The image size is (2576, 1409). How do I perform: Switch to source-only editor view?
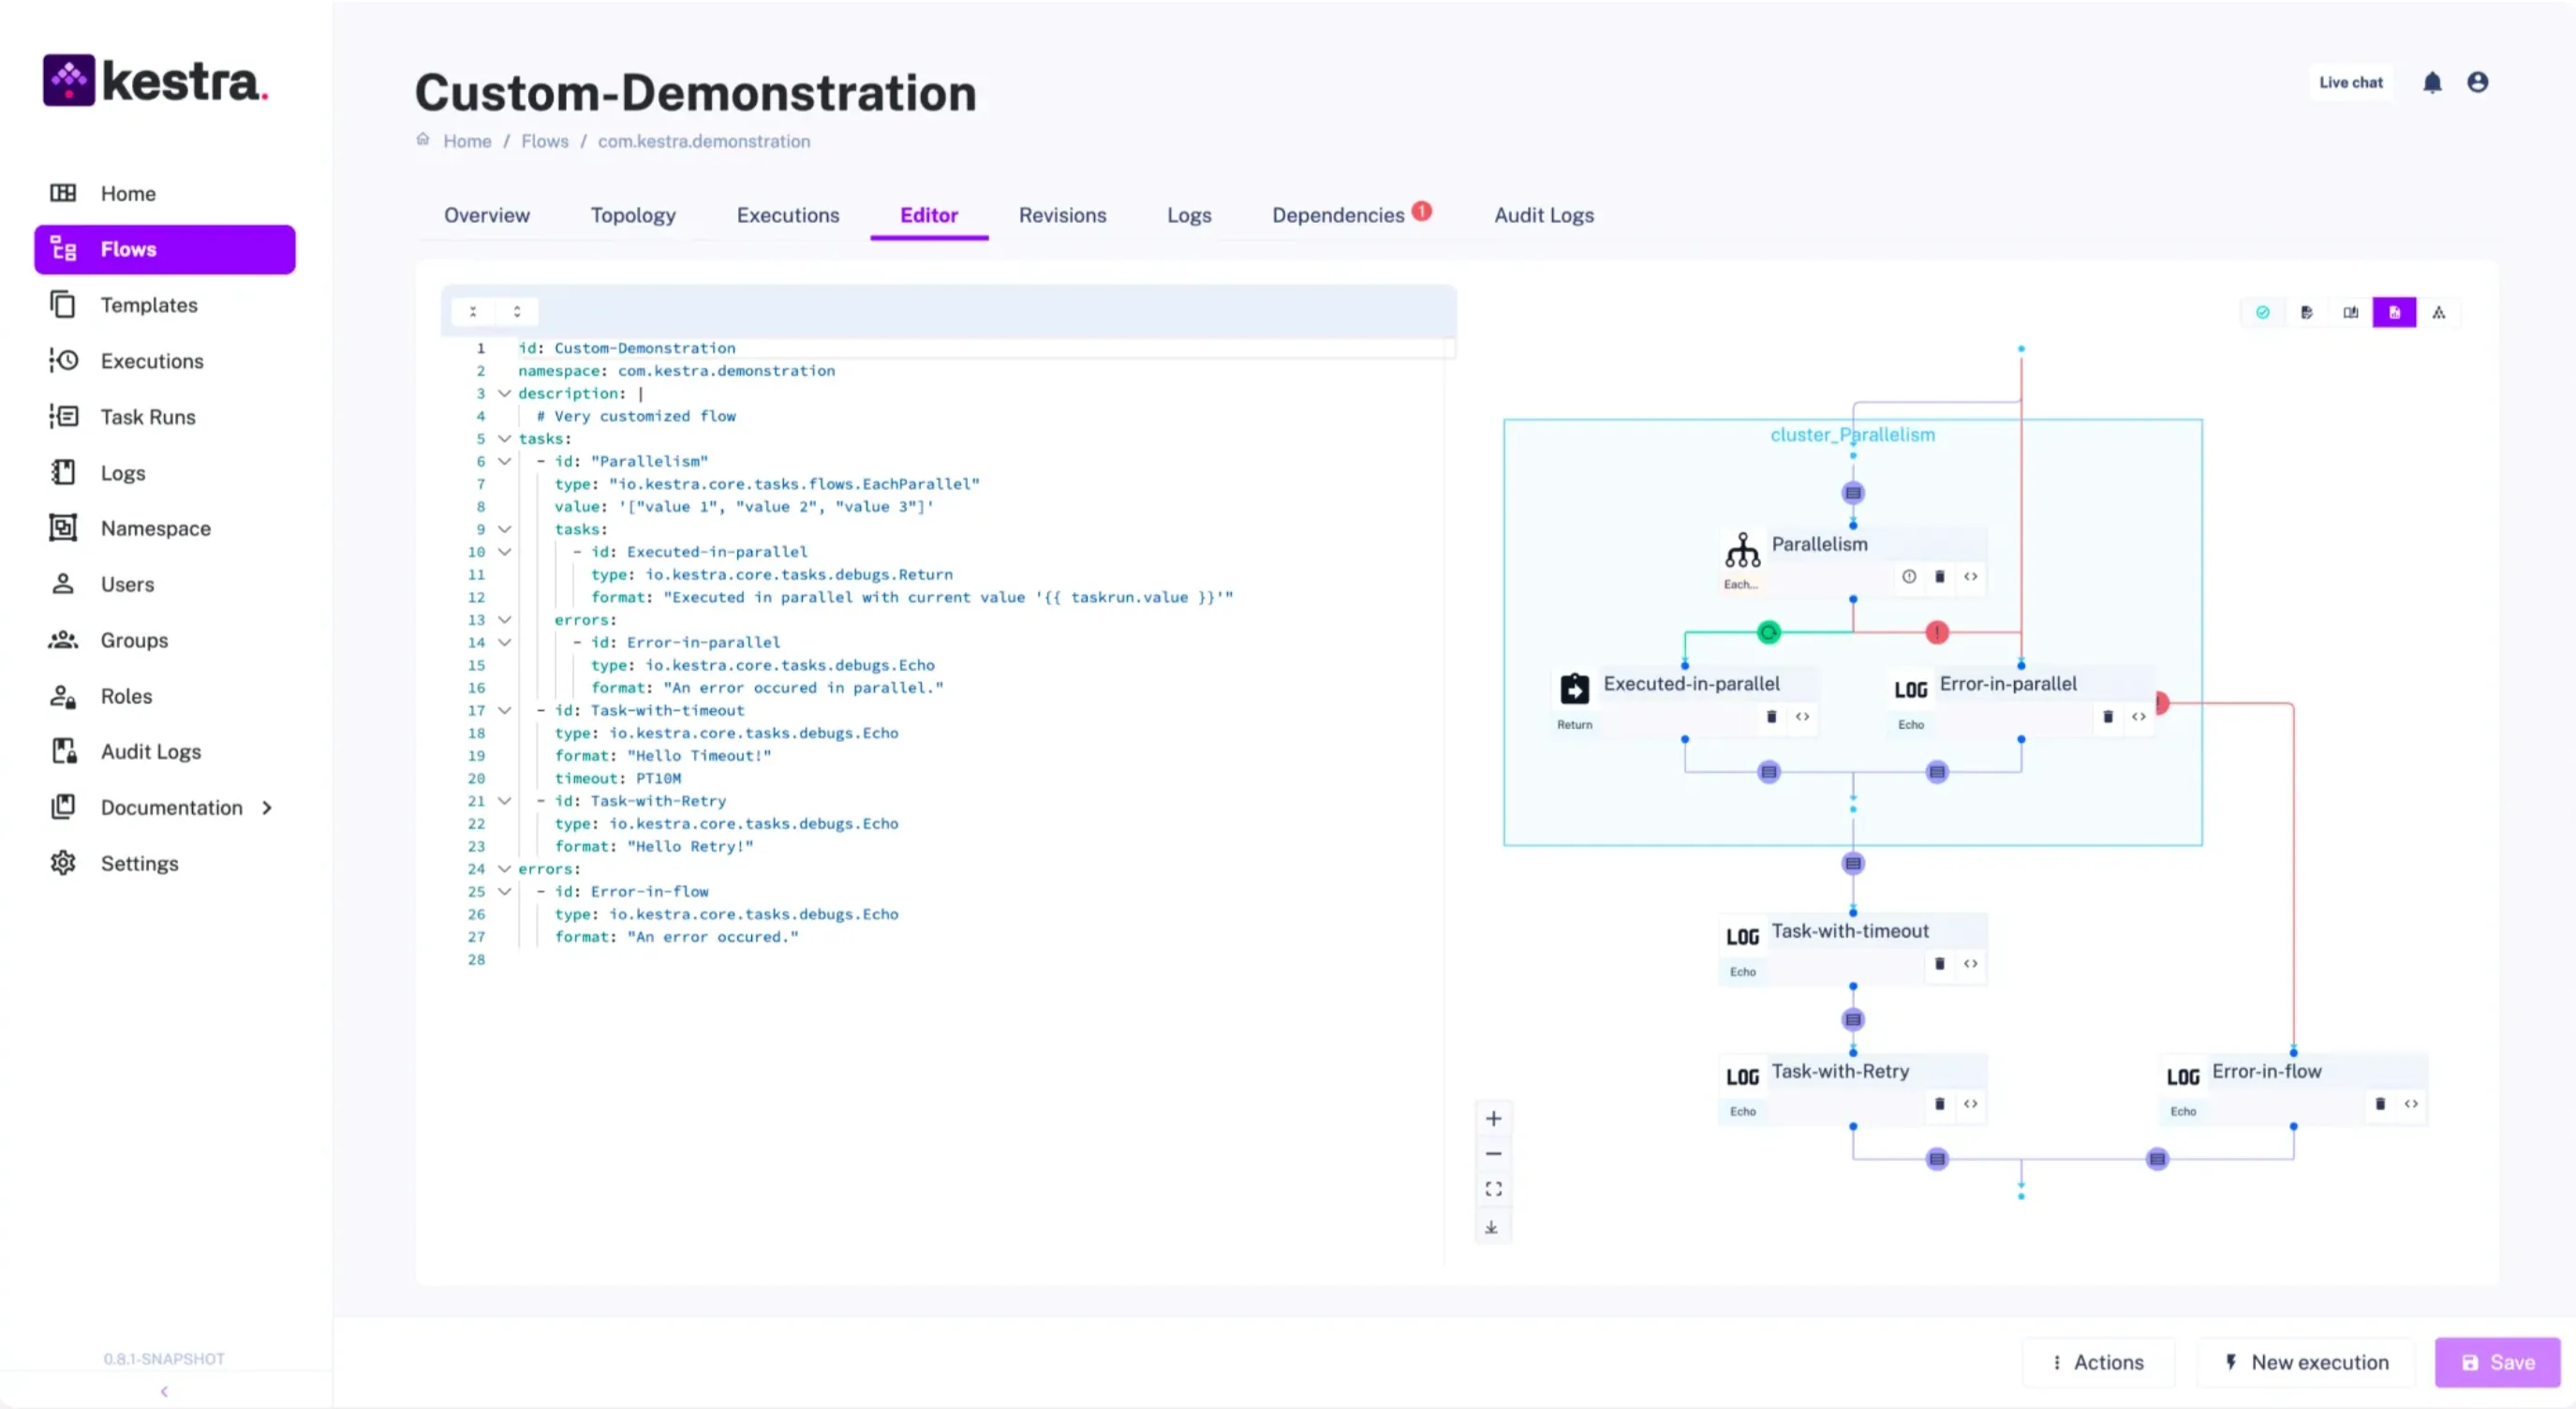pyautogui.click(x=2306, y=313)
